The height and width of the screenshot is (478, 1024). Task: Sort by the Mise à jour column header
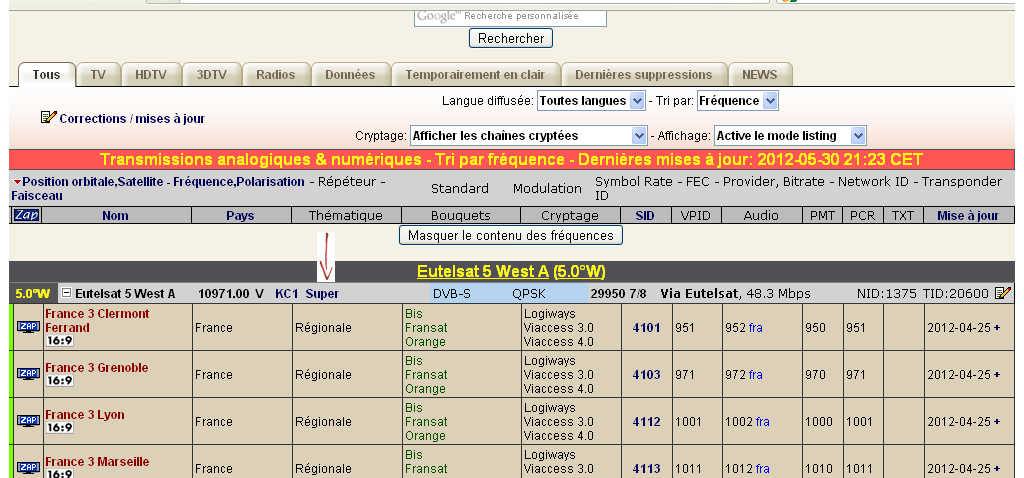[968, 215]
